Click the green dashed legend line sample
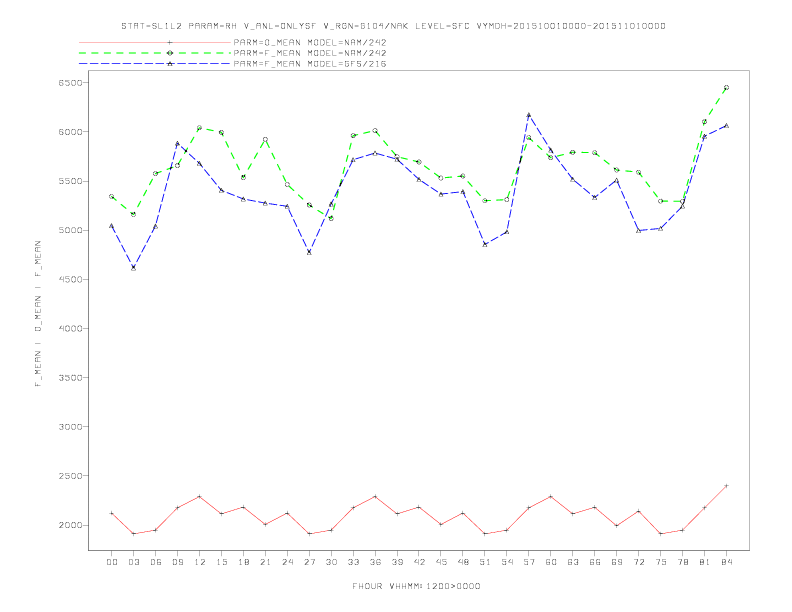Viewport: 792px width, 612px height. (x=155, y=53)
